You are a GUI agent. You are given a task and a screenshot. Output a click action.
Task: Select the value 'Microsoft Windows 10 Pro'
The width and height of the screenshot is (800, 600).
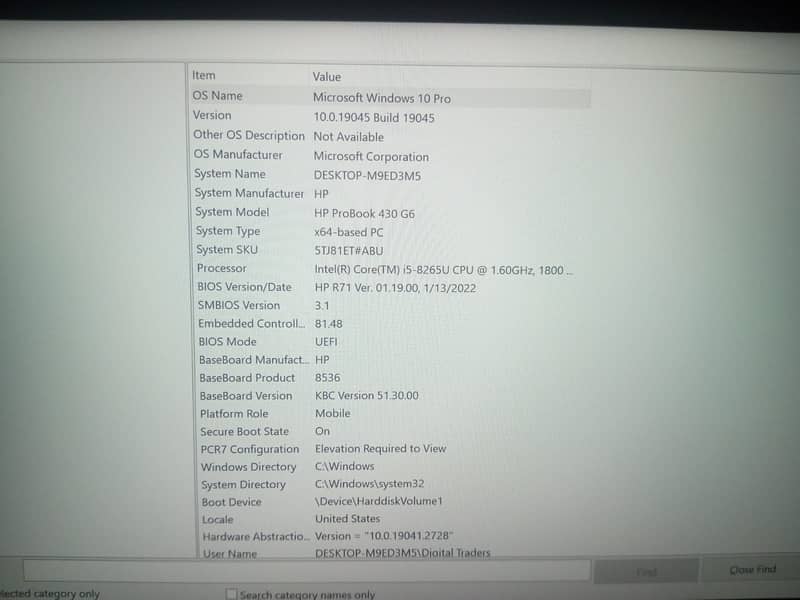pos(382,98)
